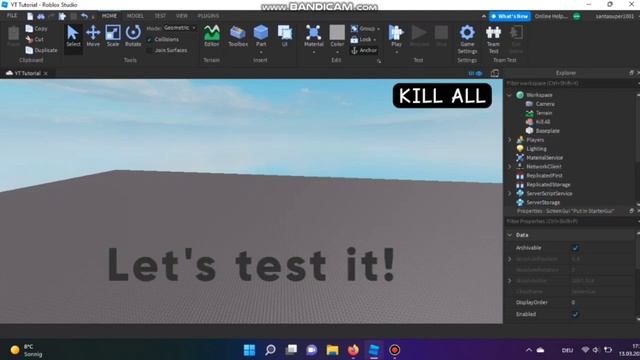640x360 pixels.
Task: Select Baseplate in the Explorer
Action: (x=547, y=131)
